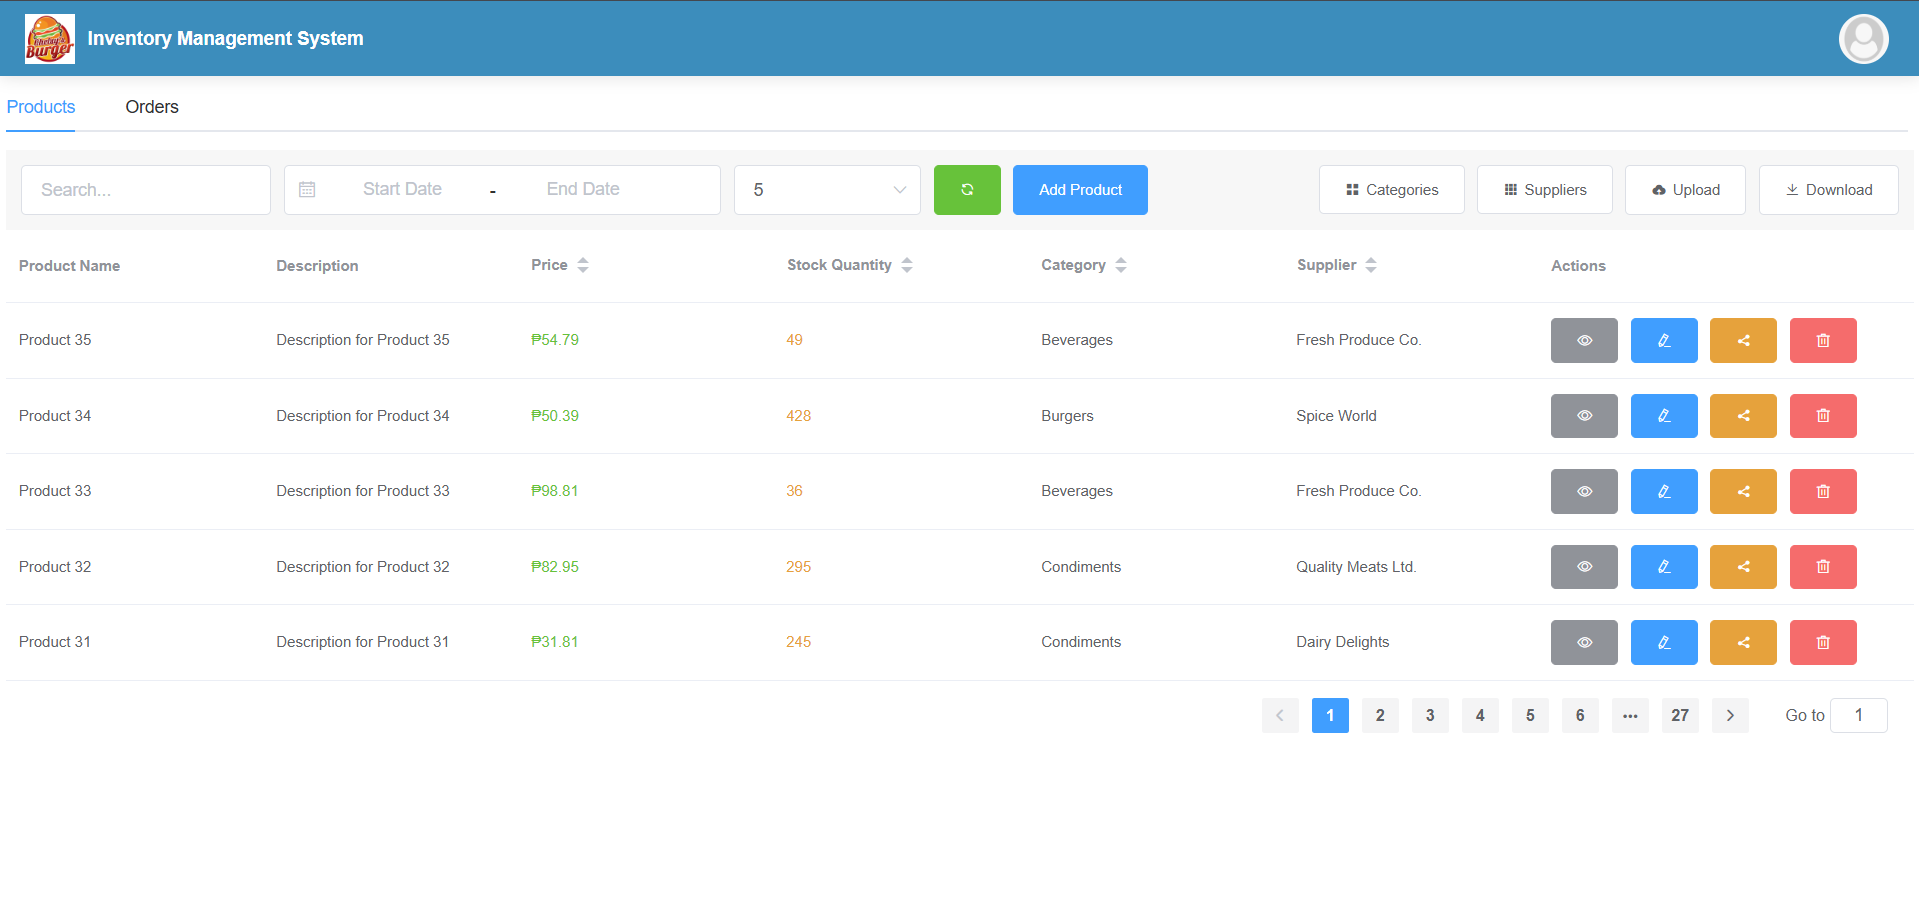Expand the hidden pages ellipsis in pagination
The width and height of the screenshot is (1919, 909).
1630,715
